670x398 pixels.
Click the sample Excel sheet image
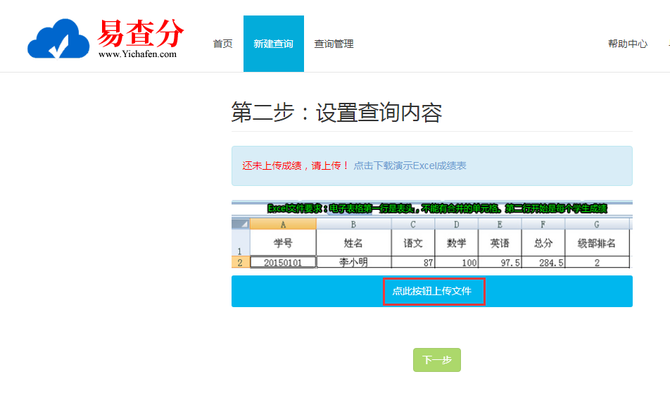pos(432,234)
